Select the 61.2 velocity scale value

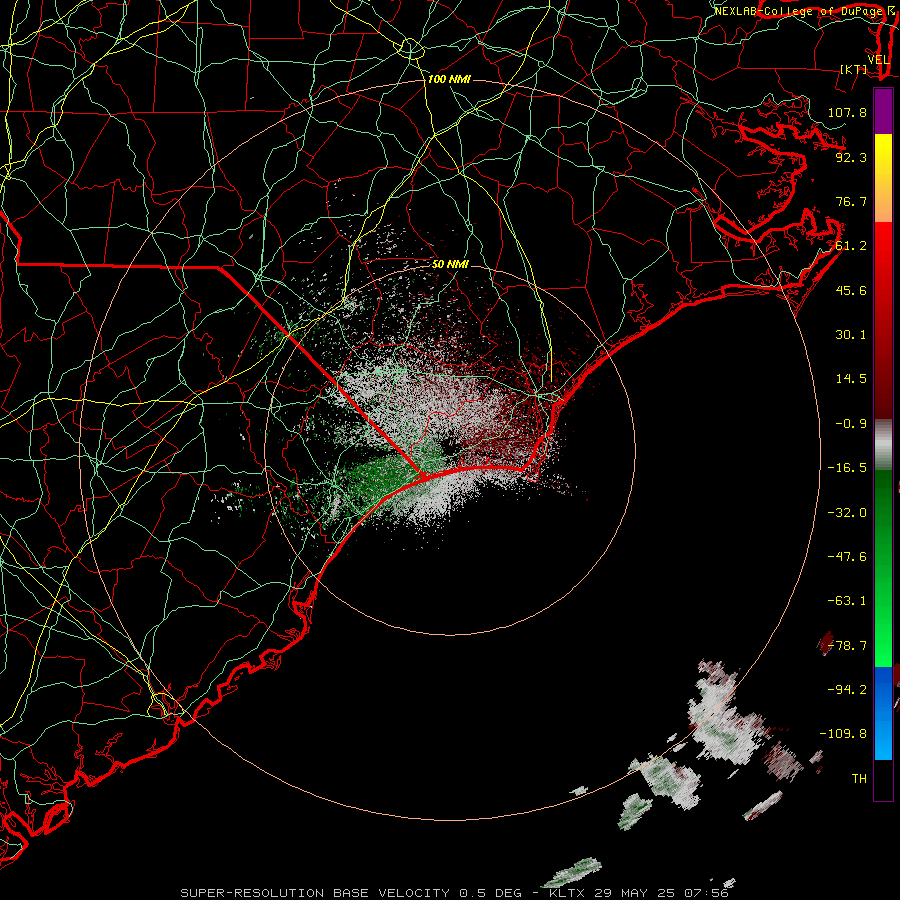tap(851, 246)
